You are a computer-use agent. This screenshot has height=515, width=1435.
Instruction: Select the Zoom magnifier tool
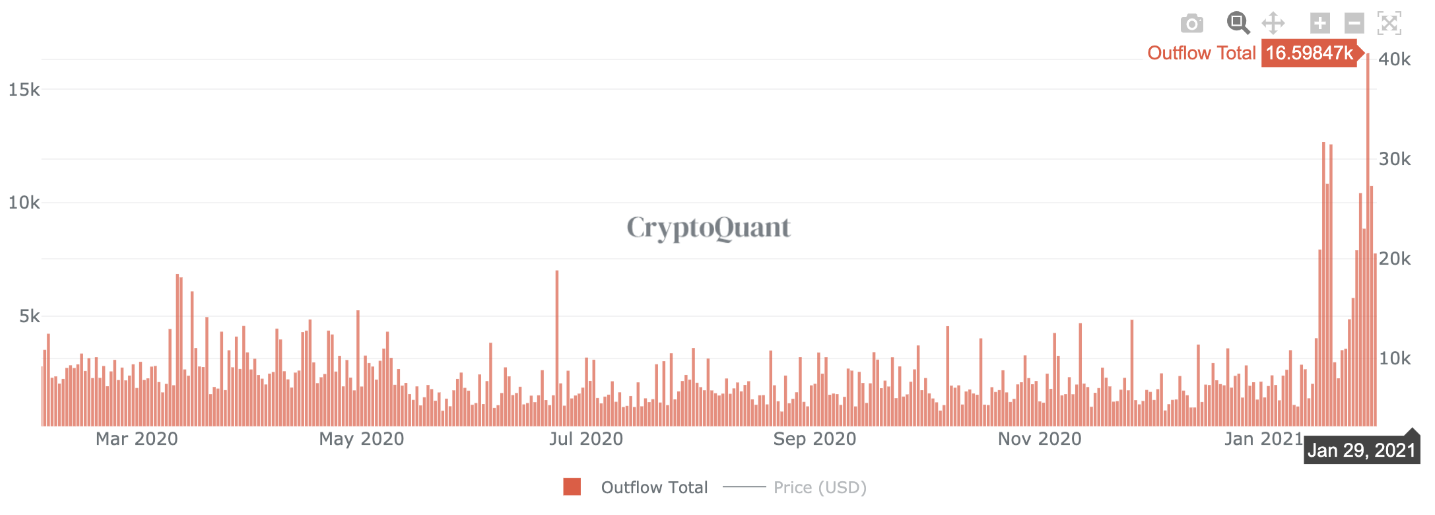(x=1239, y=23)
